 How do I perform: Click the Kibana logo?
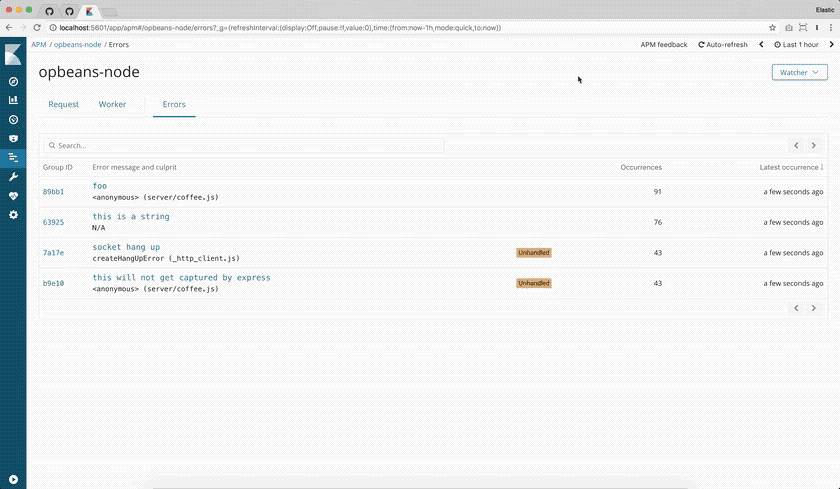tap(13, 55)
